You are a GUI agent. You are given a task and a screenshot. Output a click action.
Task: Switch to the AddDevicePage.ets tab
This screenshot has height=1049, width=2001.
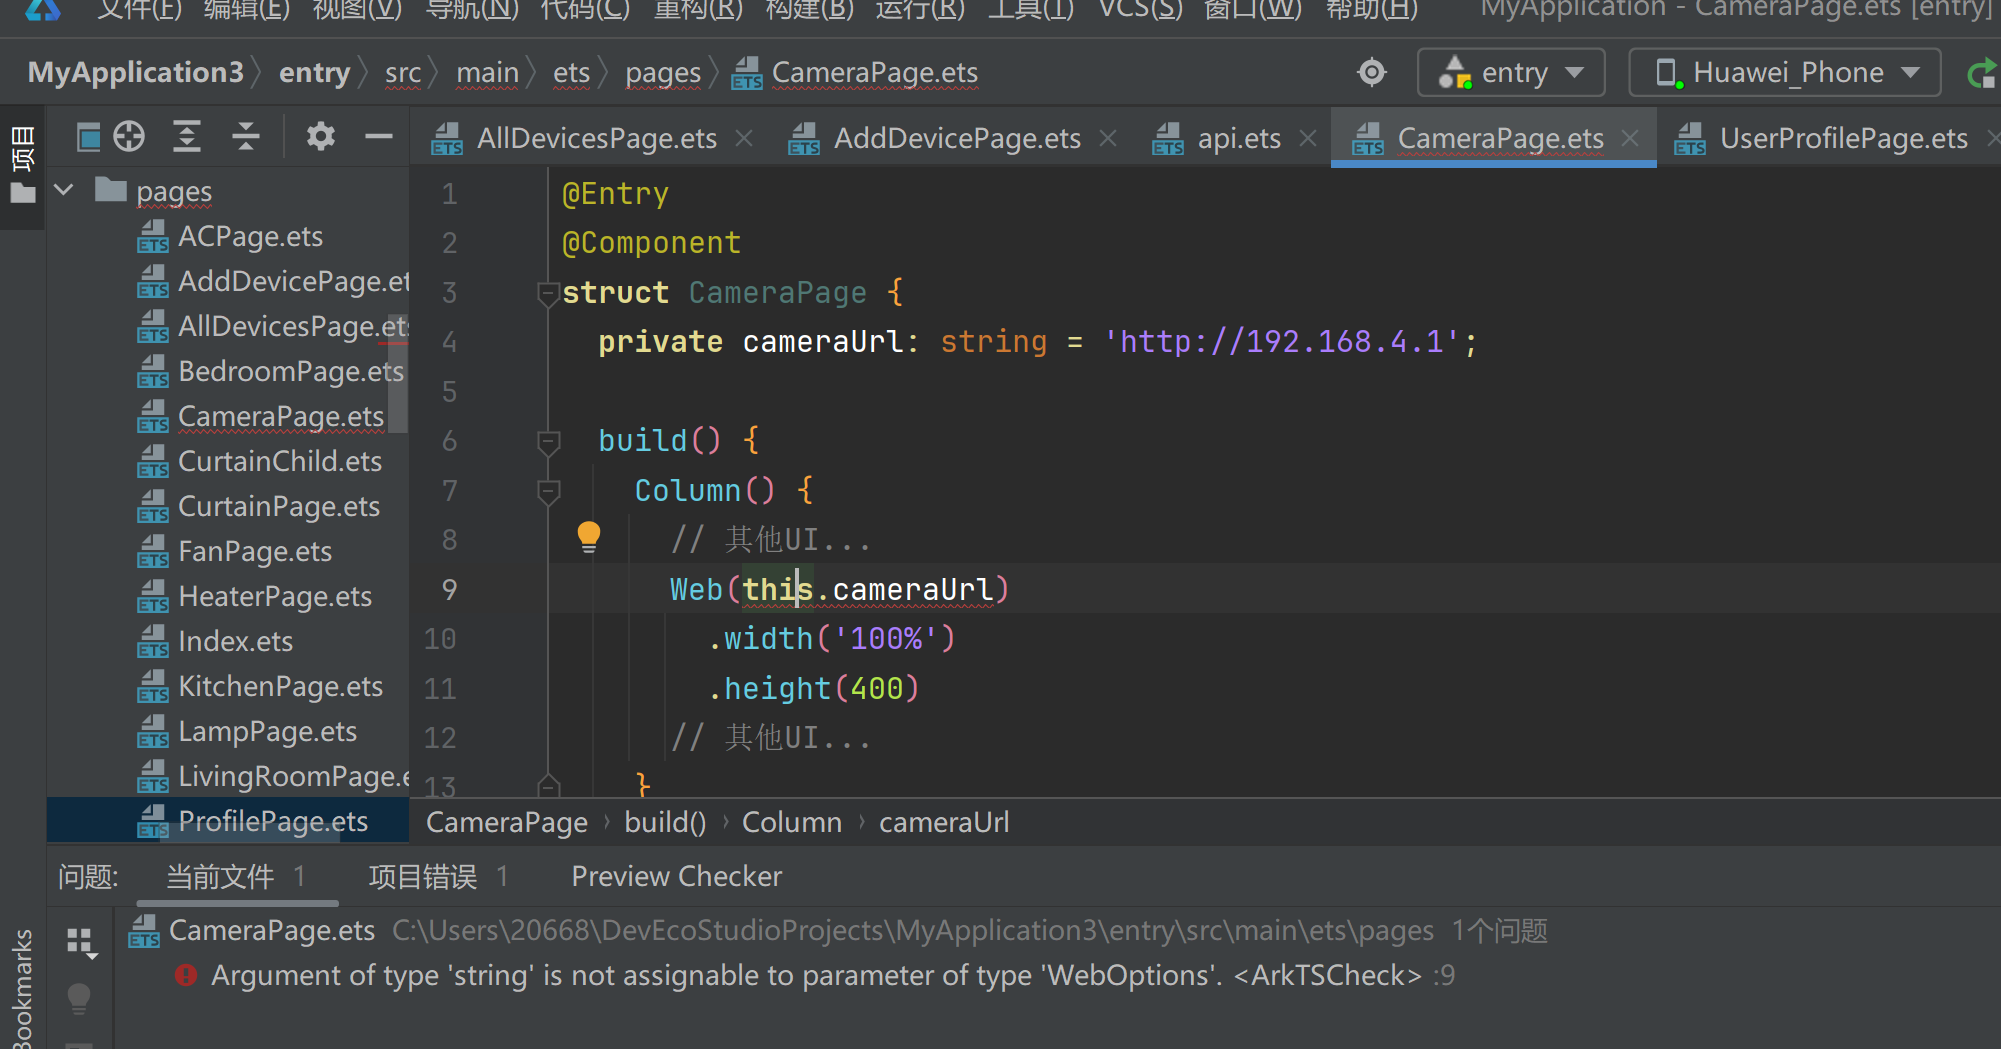pyautogui.click(x=957, y=138)
